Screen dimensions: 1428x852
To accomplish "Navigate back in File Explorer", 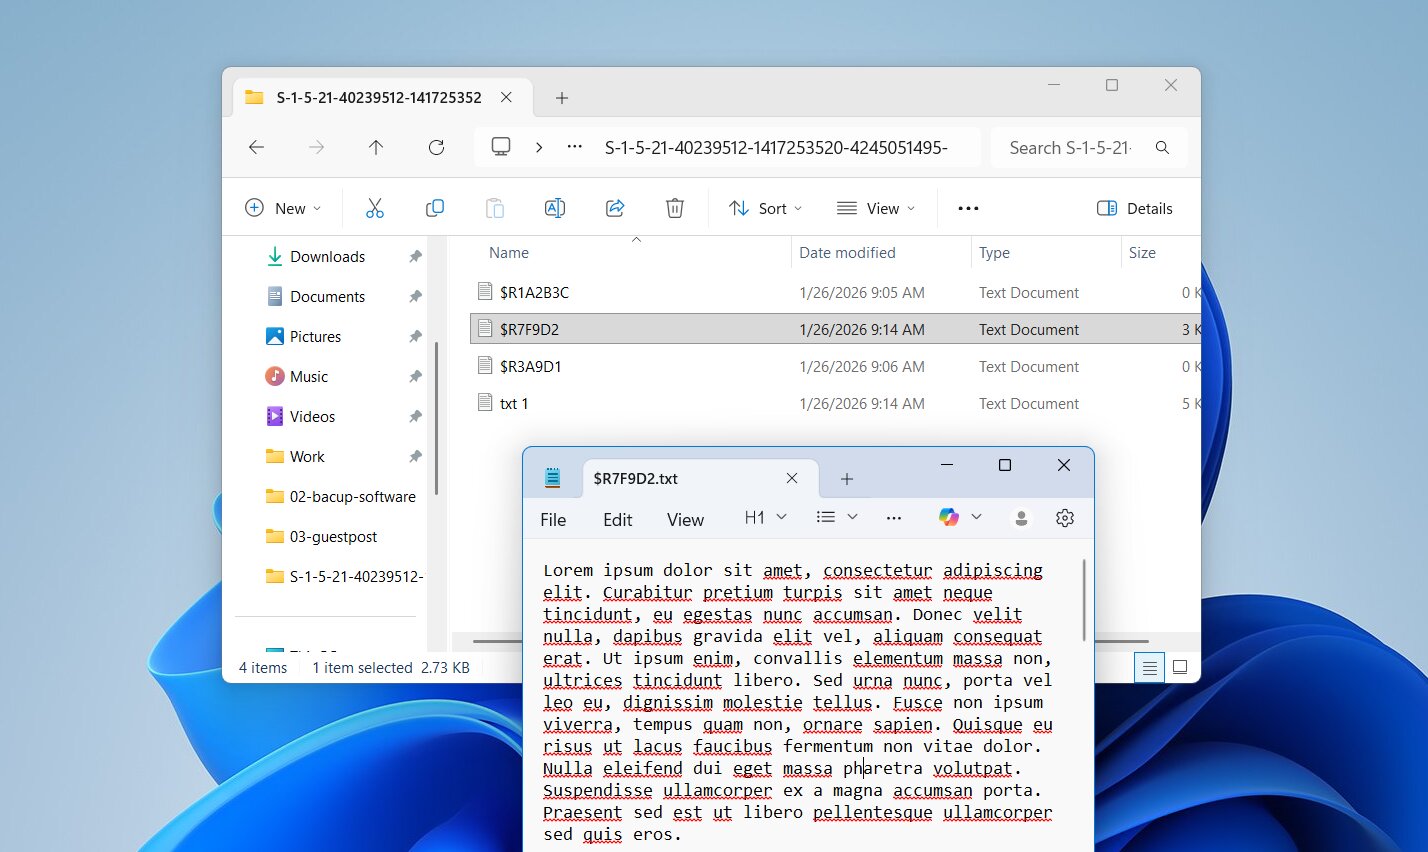I will click(256, 147).
